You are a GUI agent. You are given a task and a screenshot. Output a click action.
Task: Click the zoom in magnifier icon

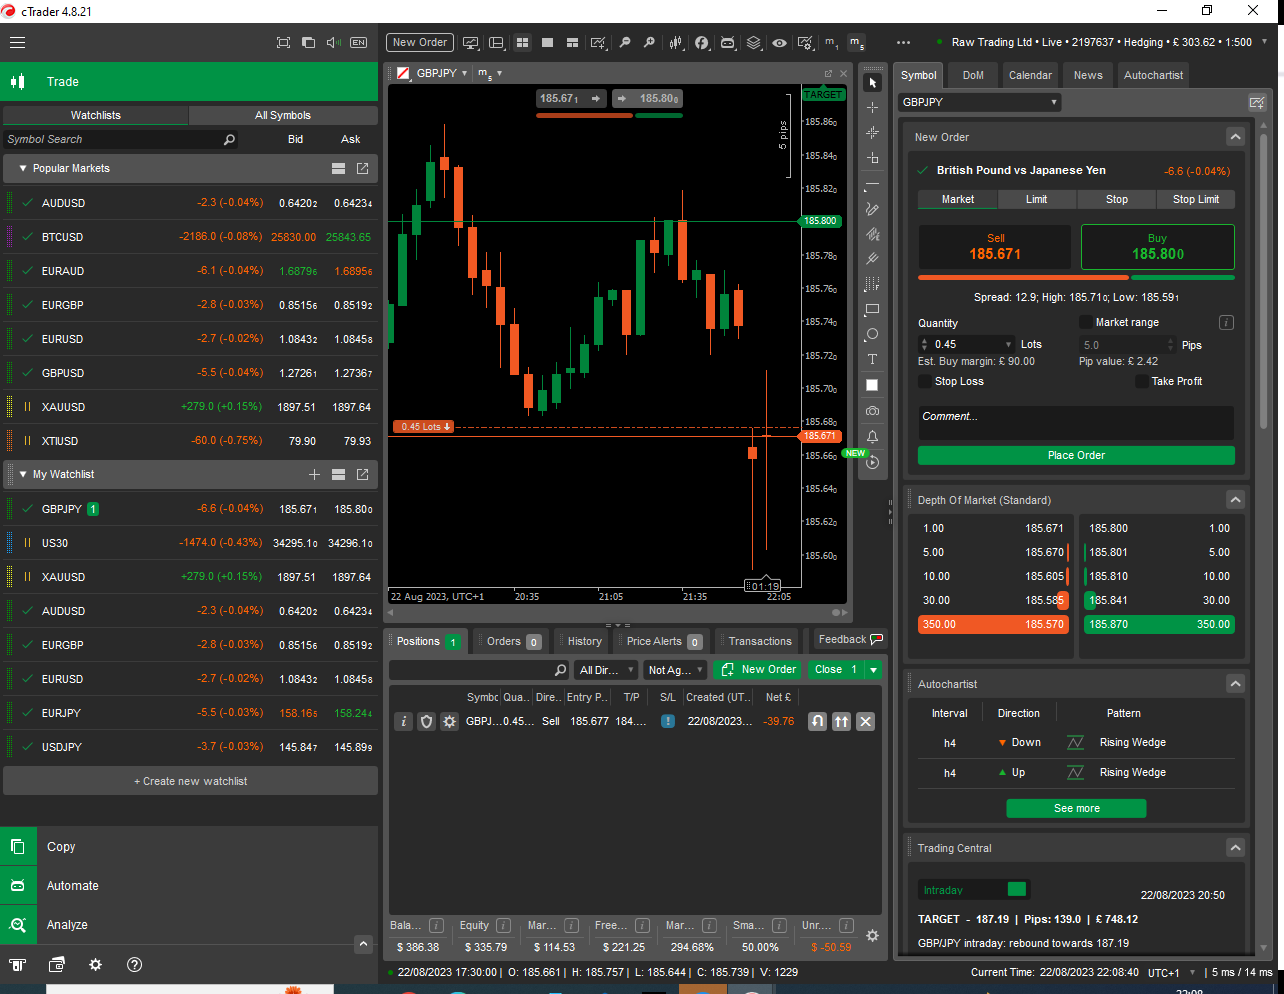(649, 42)
